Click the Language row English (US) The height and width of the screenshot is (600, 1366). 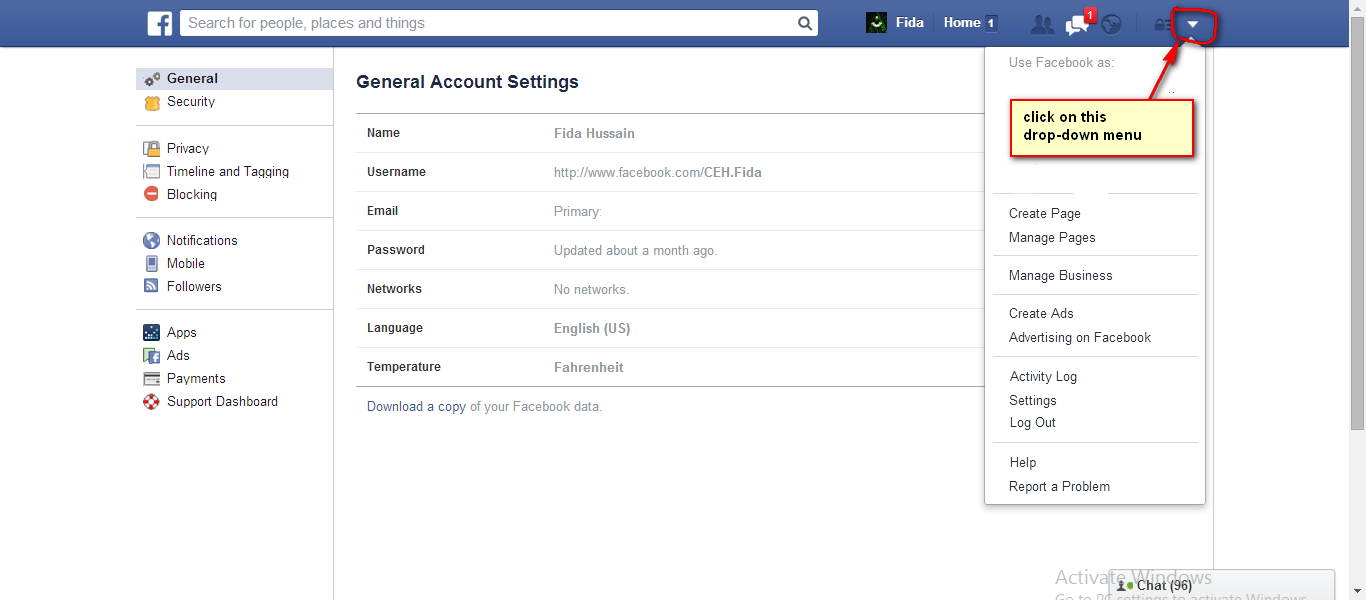(x=592, y=328)
